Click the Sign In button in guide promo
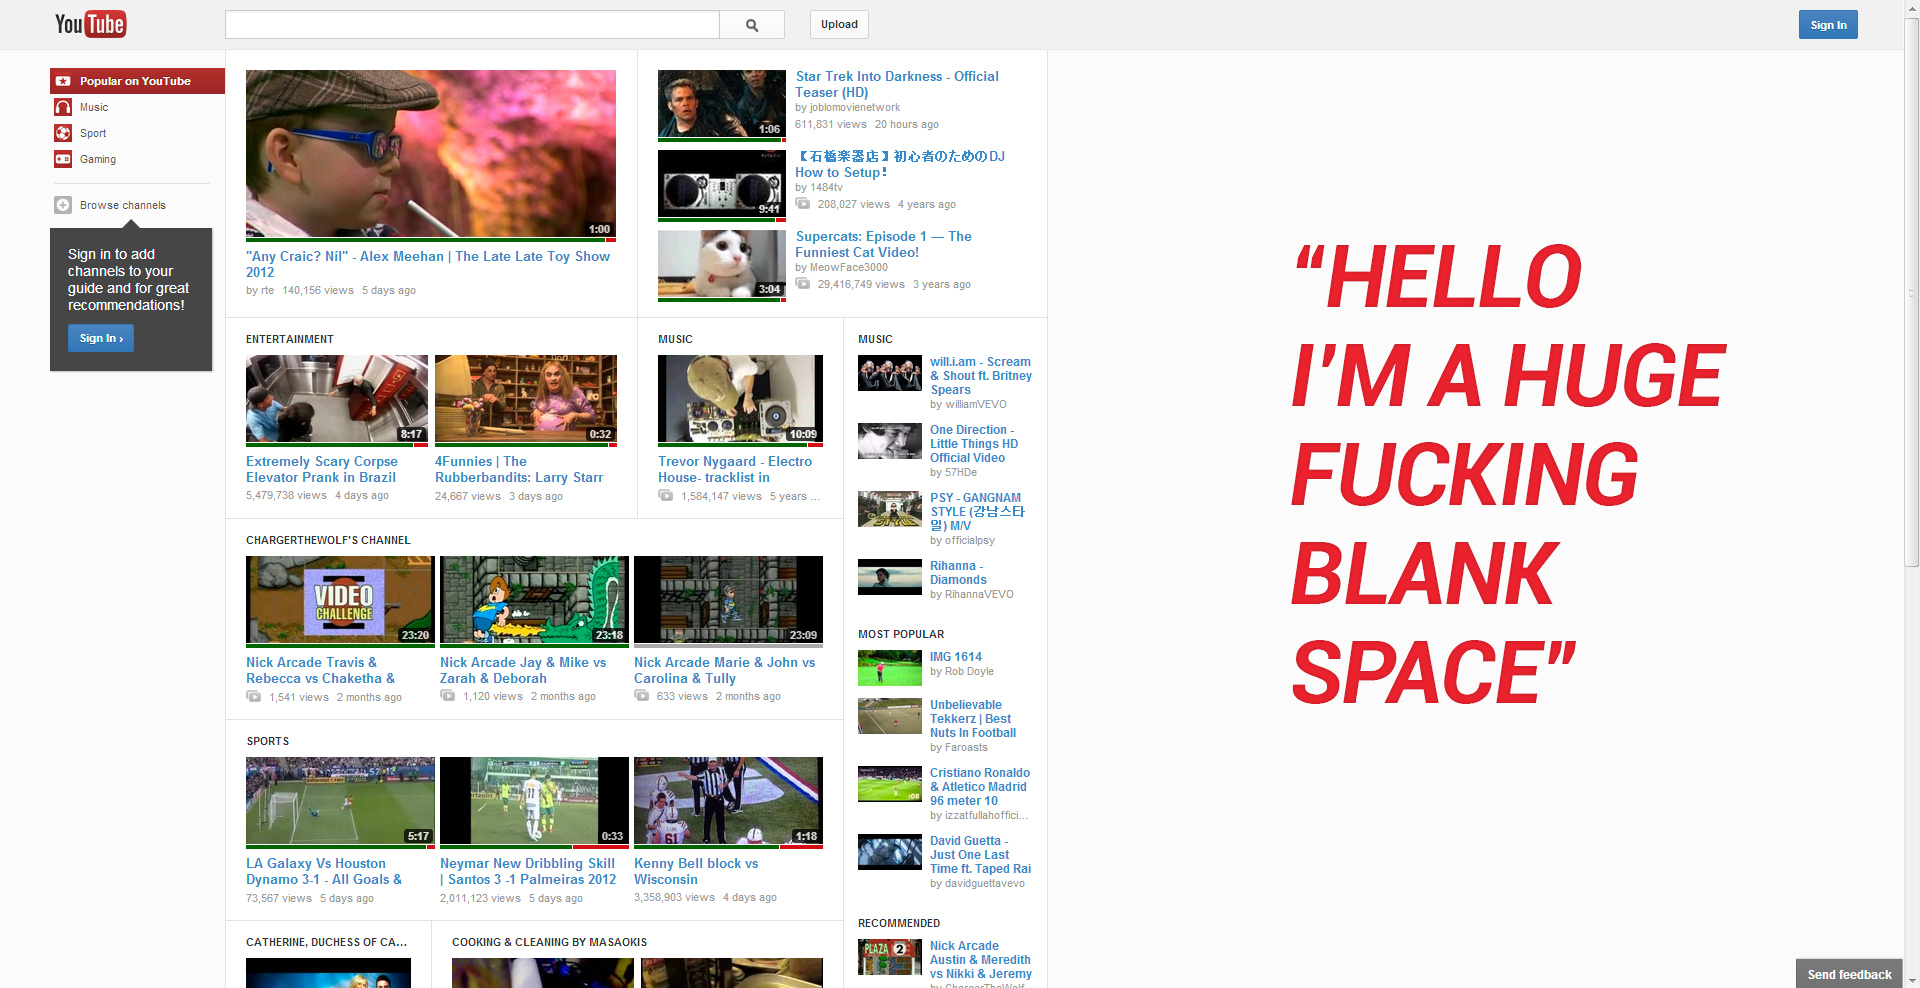Image resolution: width=1920 pixels, height=988 pixels. [x=101, y=338]
